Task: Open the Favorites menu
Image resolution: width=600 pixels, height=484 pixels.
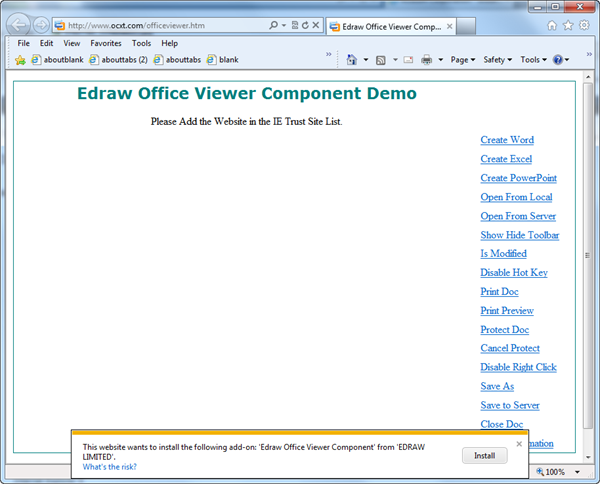Action: [106, 43]
